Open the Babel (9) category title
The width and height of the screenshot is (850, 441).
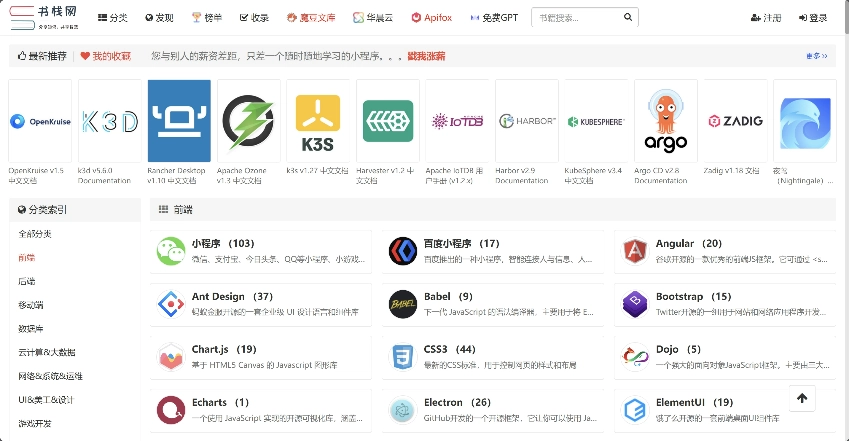(x=448, y=297)
